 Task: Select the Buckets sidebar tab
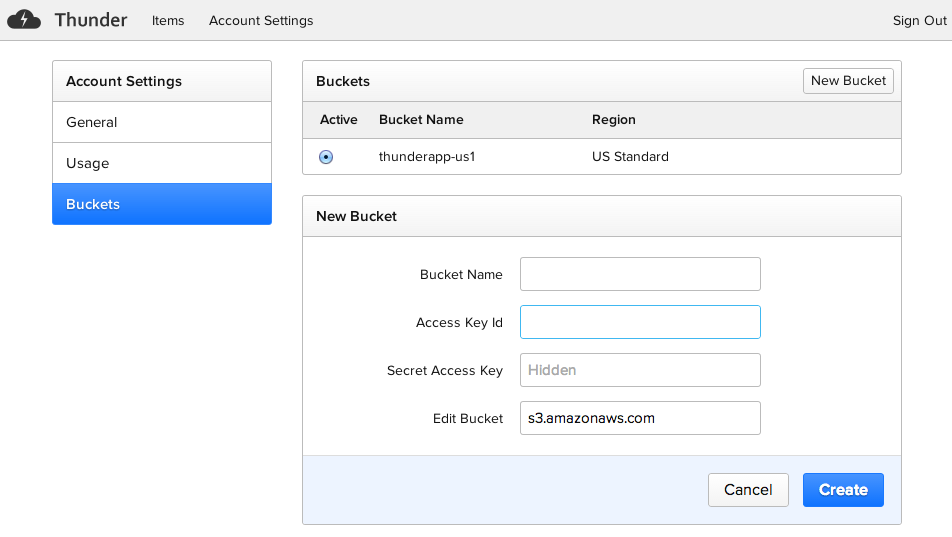162,204
